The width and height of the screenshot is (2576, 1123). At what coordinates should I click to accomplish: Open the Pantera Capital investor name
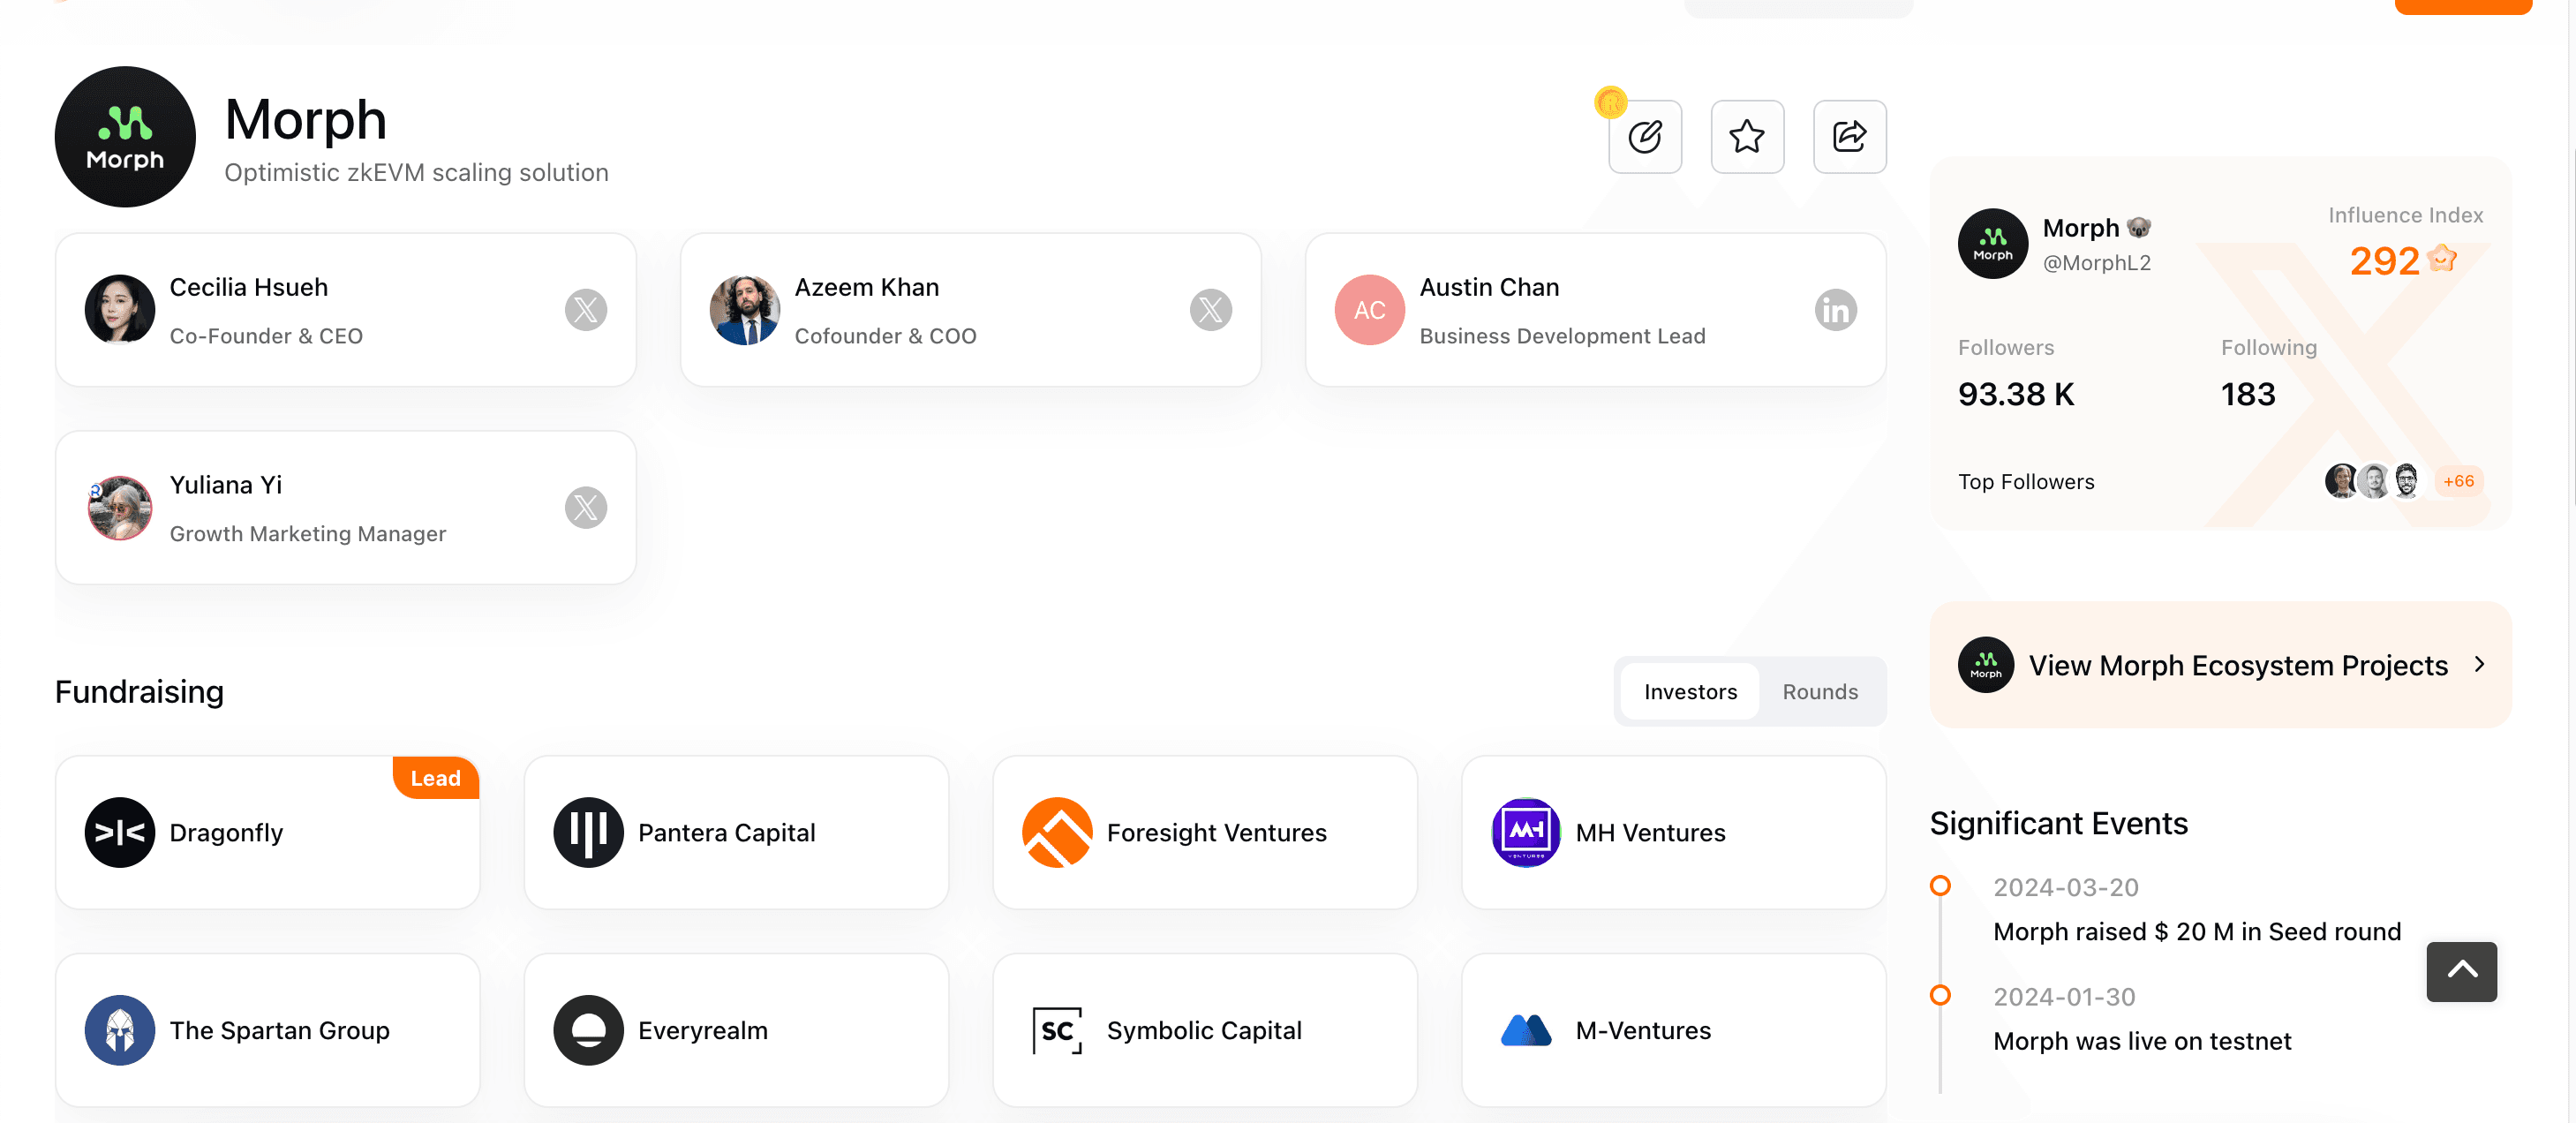tap(727, 833)
